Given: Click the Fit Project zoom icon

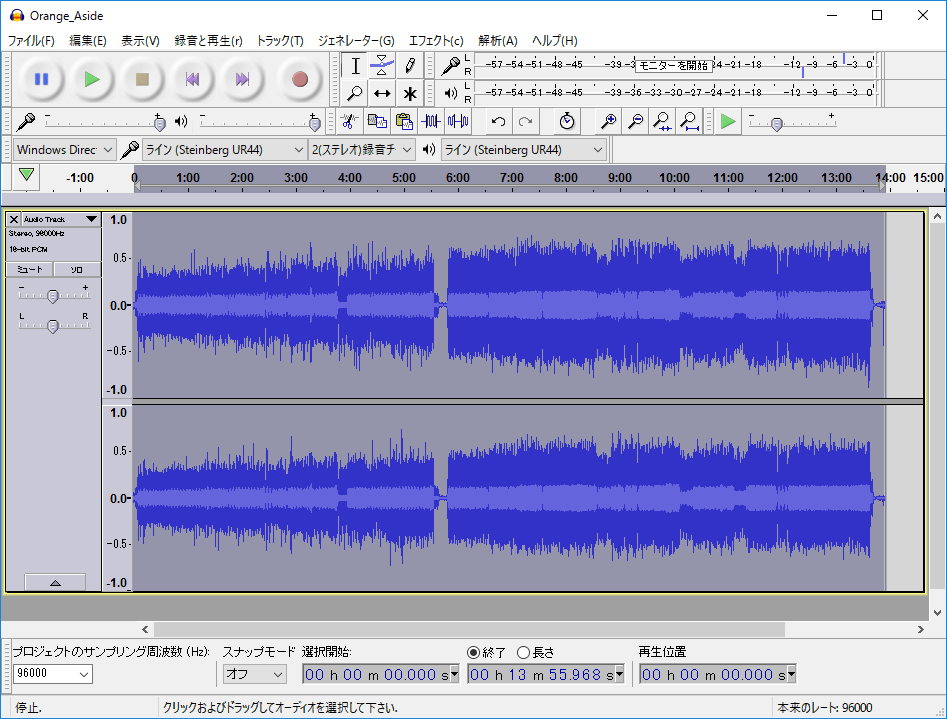Looking at the screenshot, I should (x=689, y=121).
